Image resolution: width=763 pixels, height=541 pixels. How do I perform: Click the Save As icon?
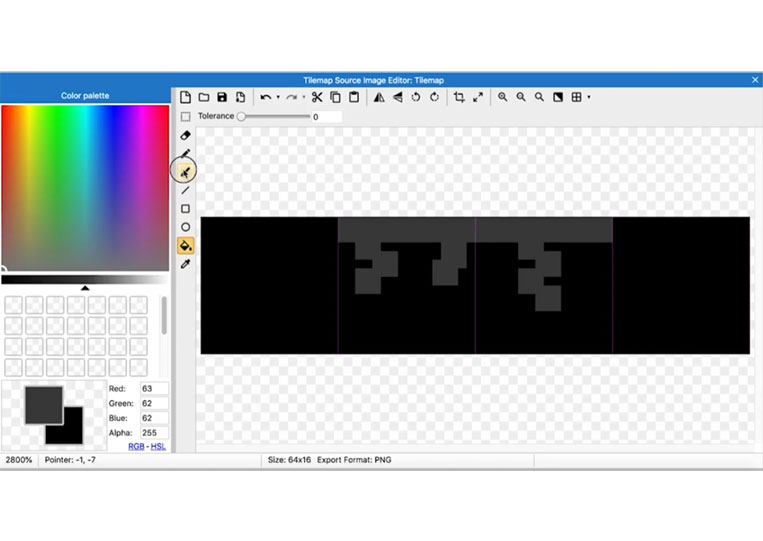pos(240,97)
